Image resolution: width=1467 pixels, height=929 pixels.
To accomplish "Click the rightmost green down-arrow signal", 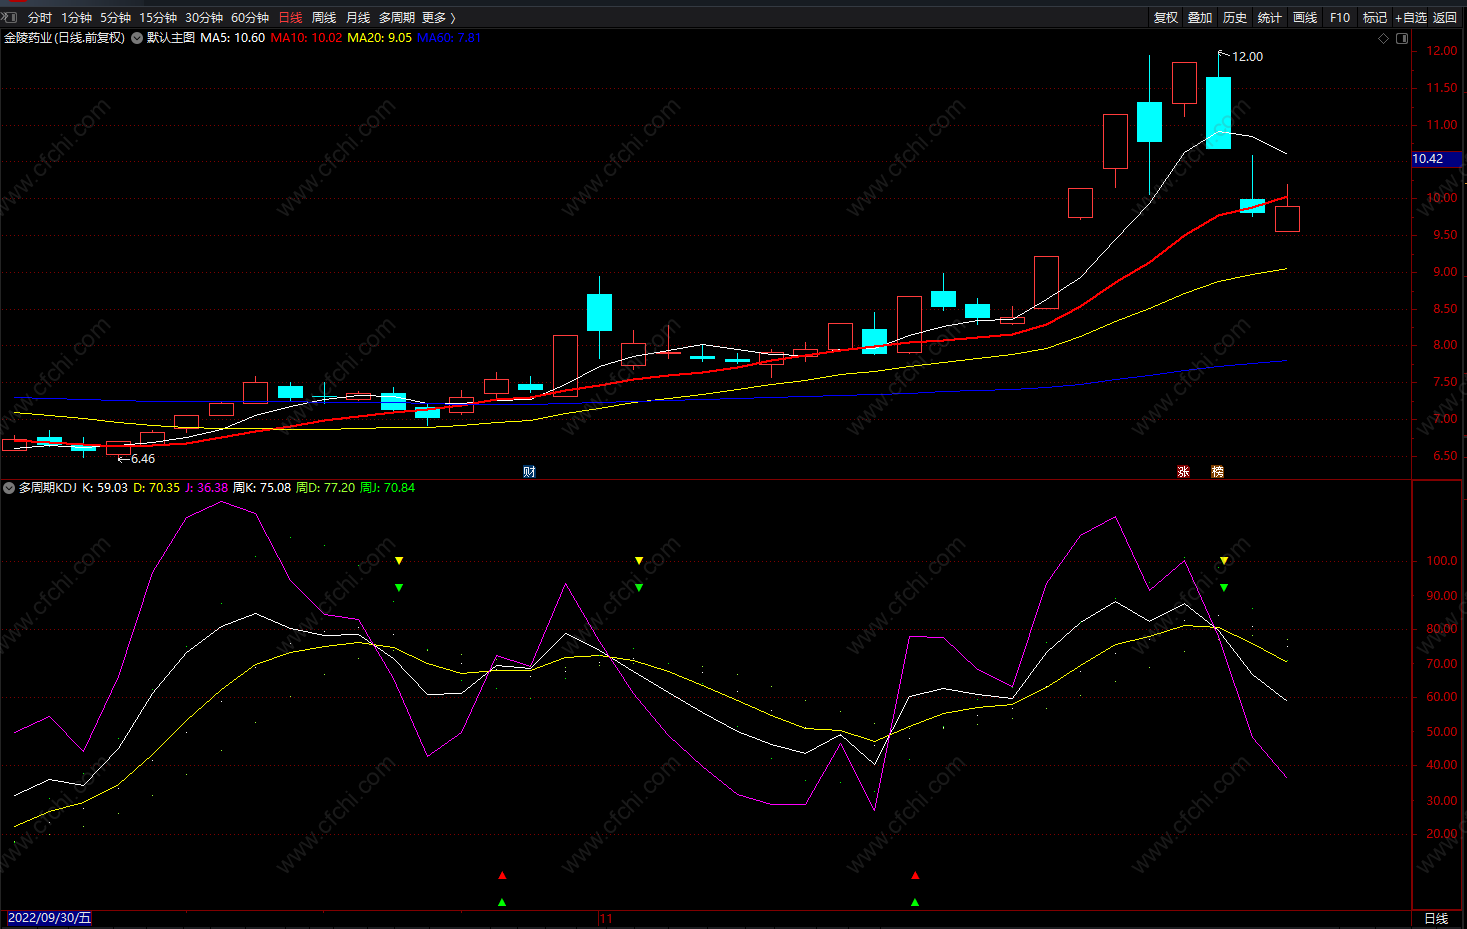I will 1224,588.
